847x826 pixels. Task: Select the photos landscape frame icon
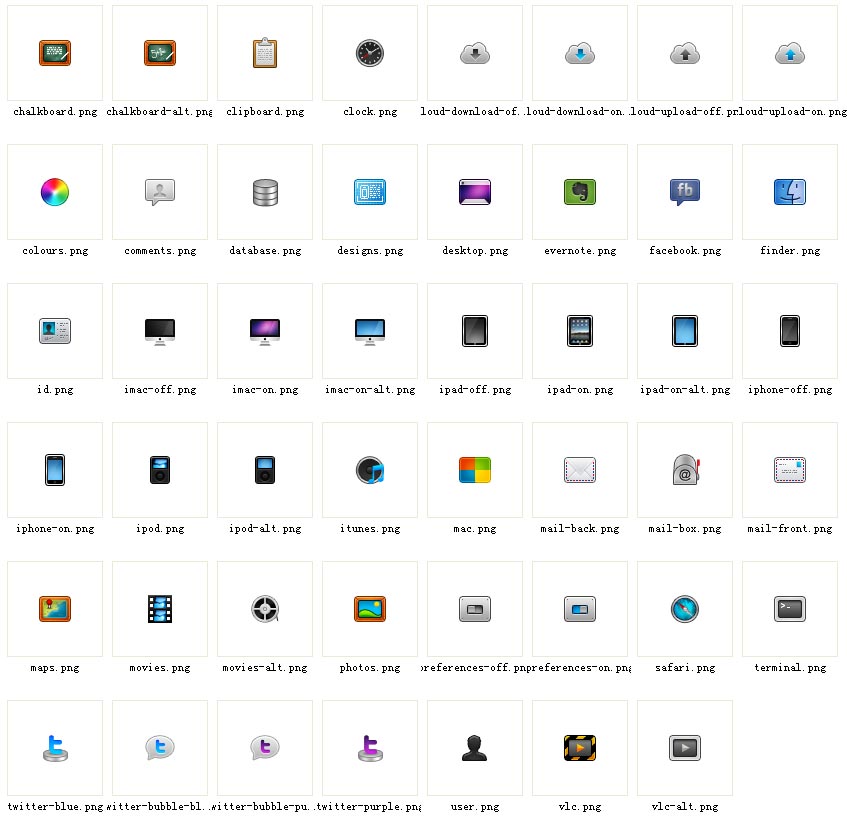[x=370, y=609]
